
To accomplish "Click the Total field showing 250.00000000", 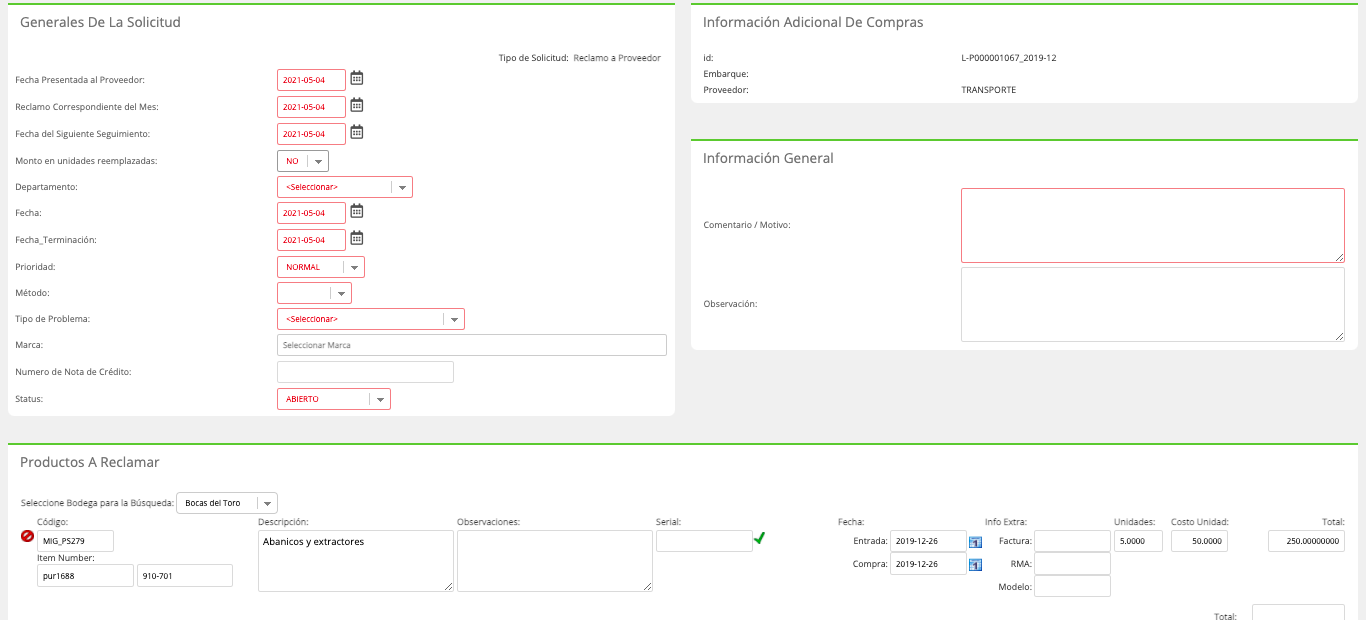I will click(x=1306, y=541).
